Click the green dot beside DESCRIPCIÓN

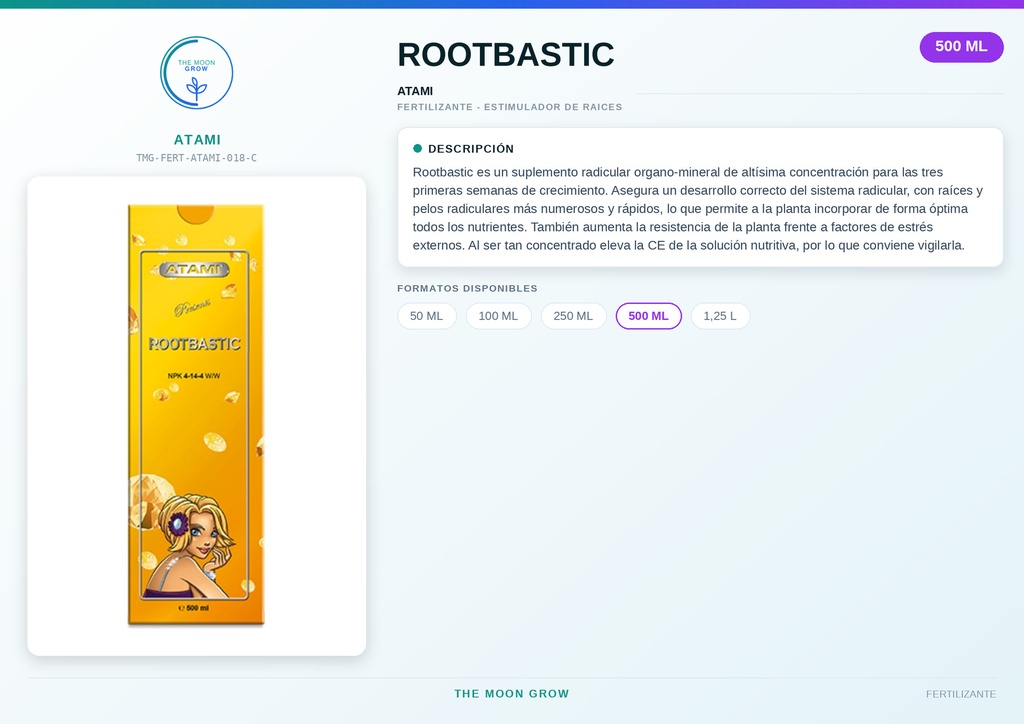tap(417, 148)
